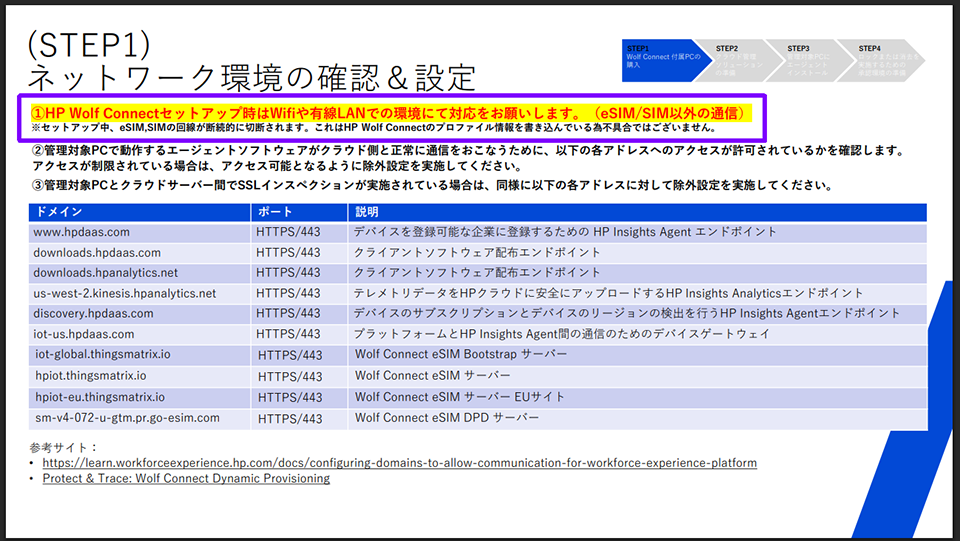This screenshot has height=541, width=960.
Task: Click the red highlighted ①HP Wolf Connect setup notice
Action: 391,113
